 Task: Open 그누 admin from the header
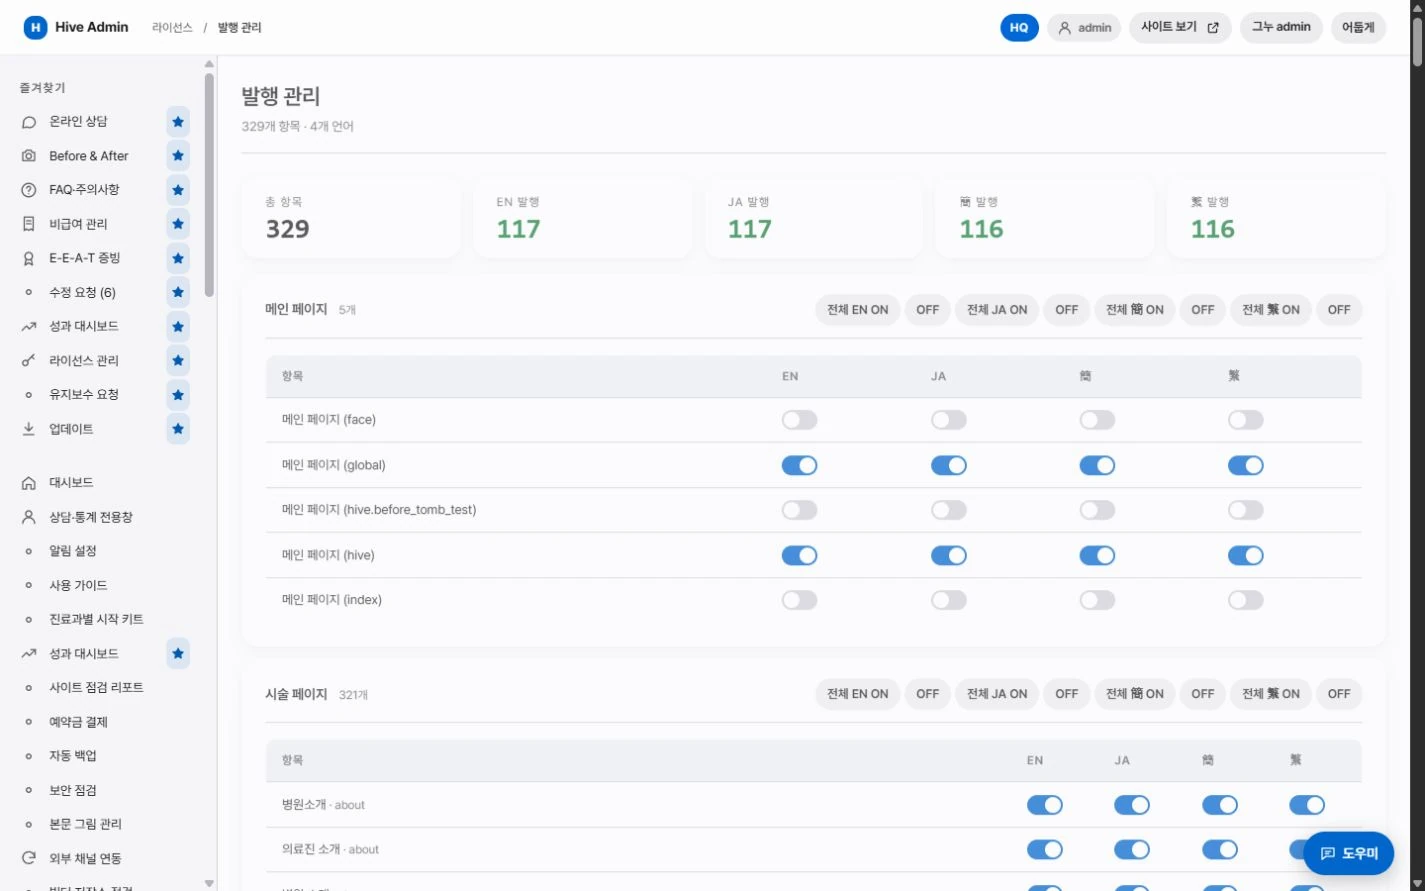[1281, 28]
